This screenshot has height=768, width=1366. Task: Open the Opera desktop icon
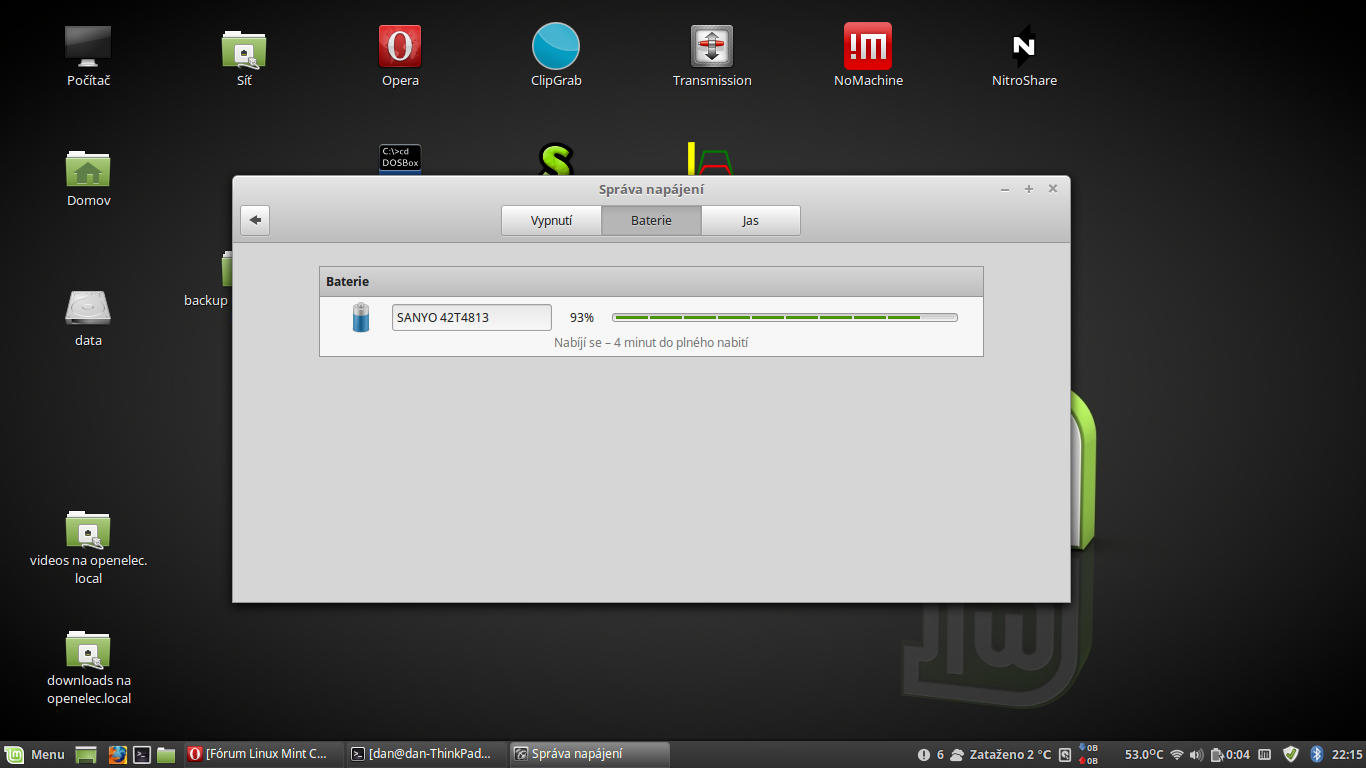(400, 47)
